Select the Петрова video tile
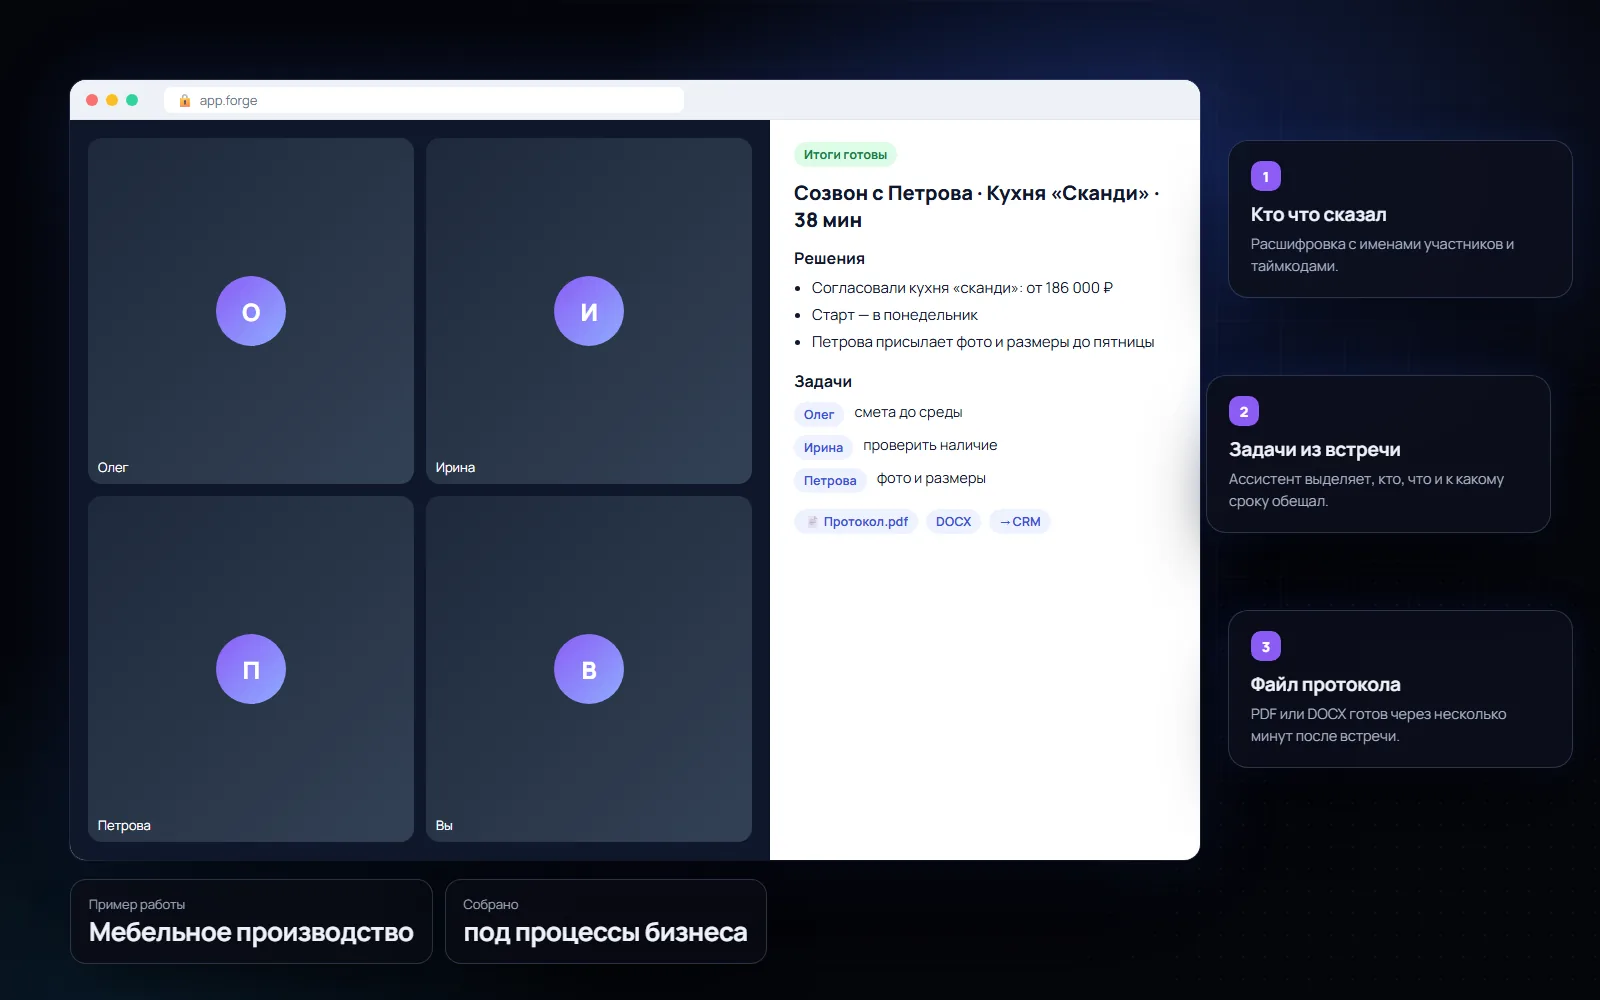 (x=251, y=669)
